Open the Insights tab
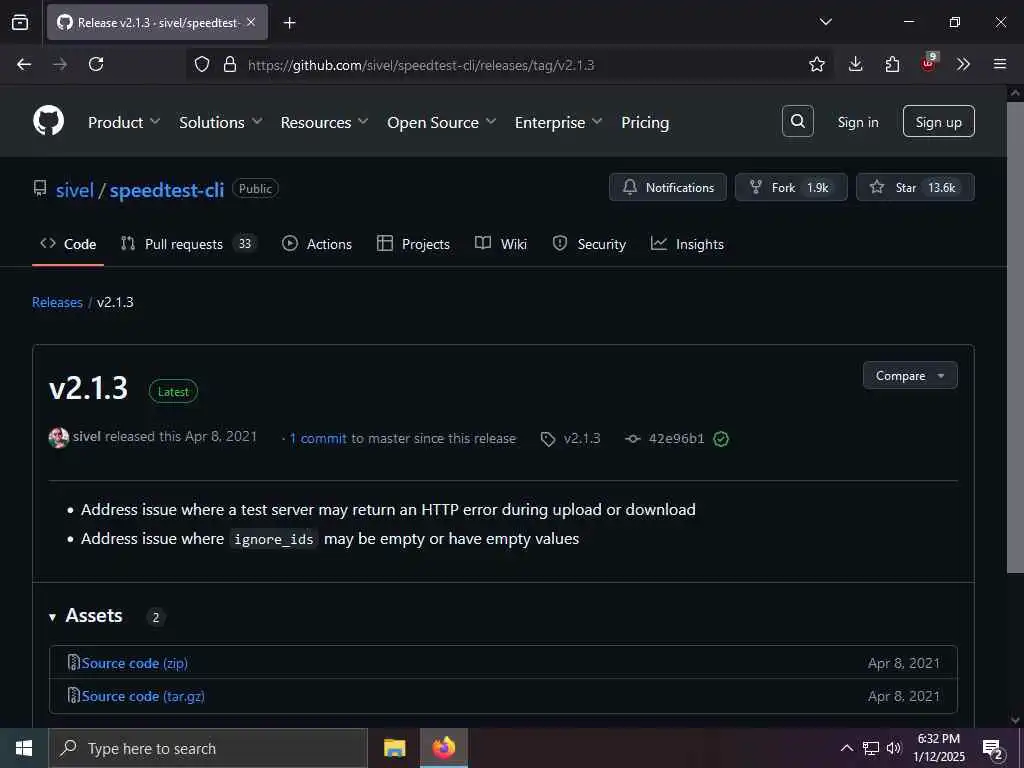 (x=688, y=244)
